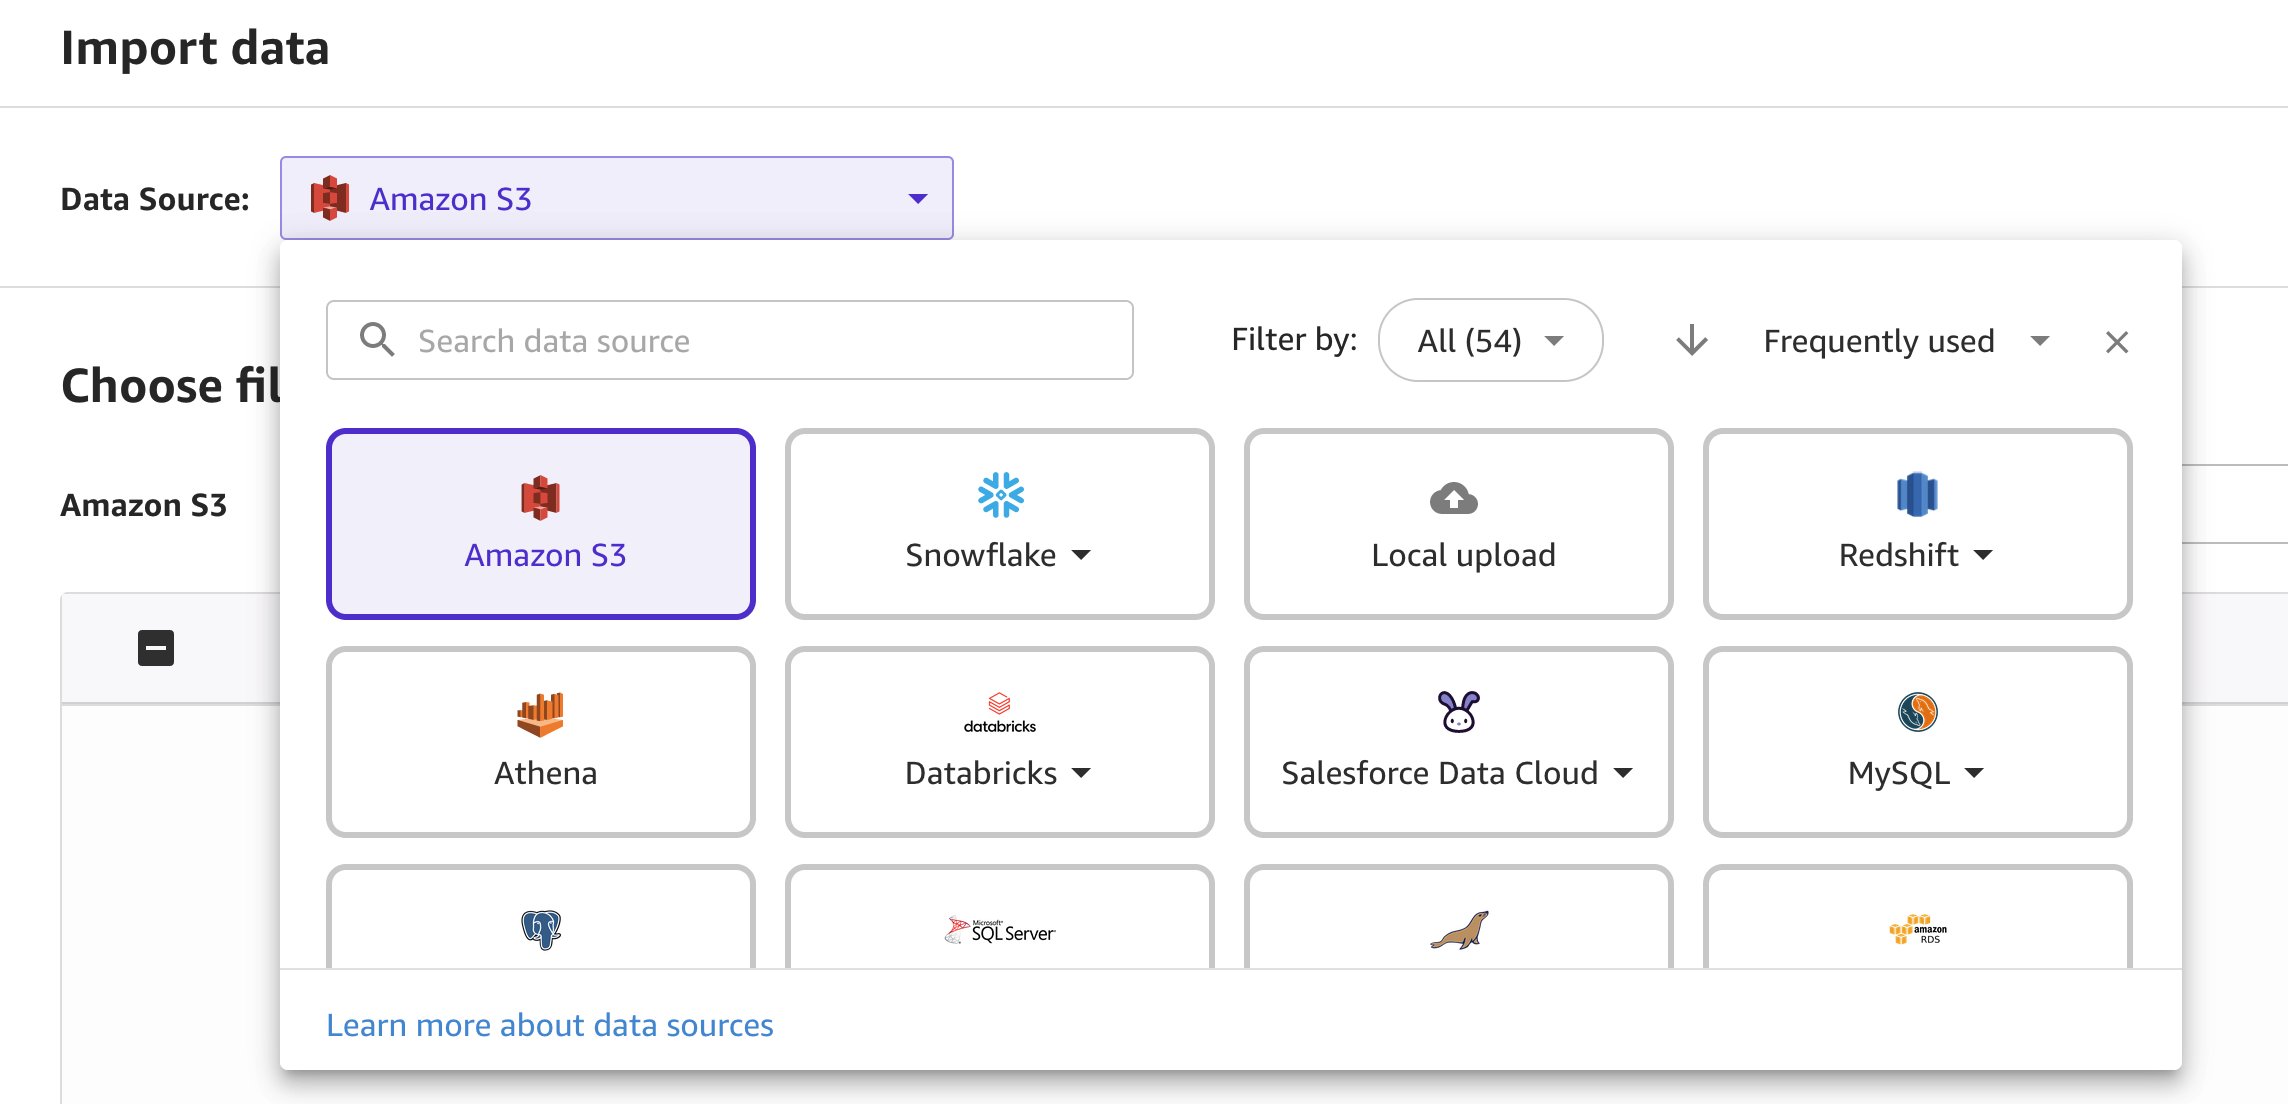Toggle the select-all minus checkbox in the file table
The height and width of the screenshot is (1104, 2288).
pyautogui.click(x=156, y=648)
